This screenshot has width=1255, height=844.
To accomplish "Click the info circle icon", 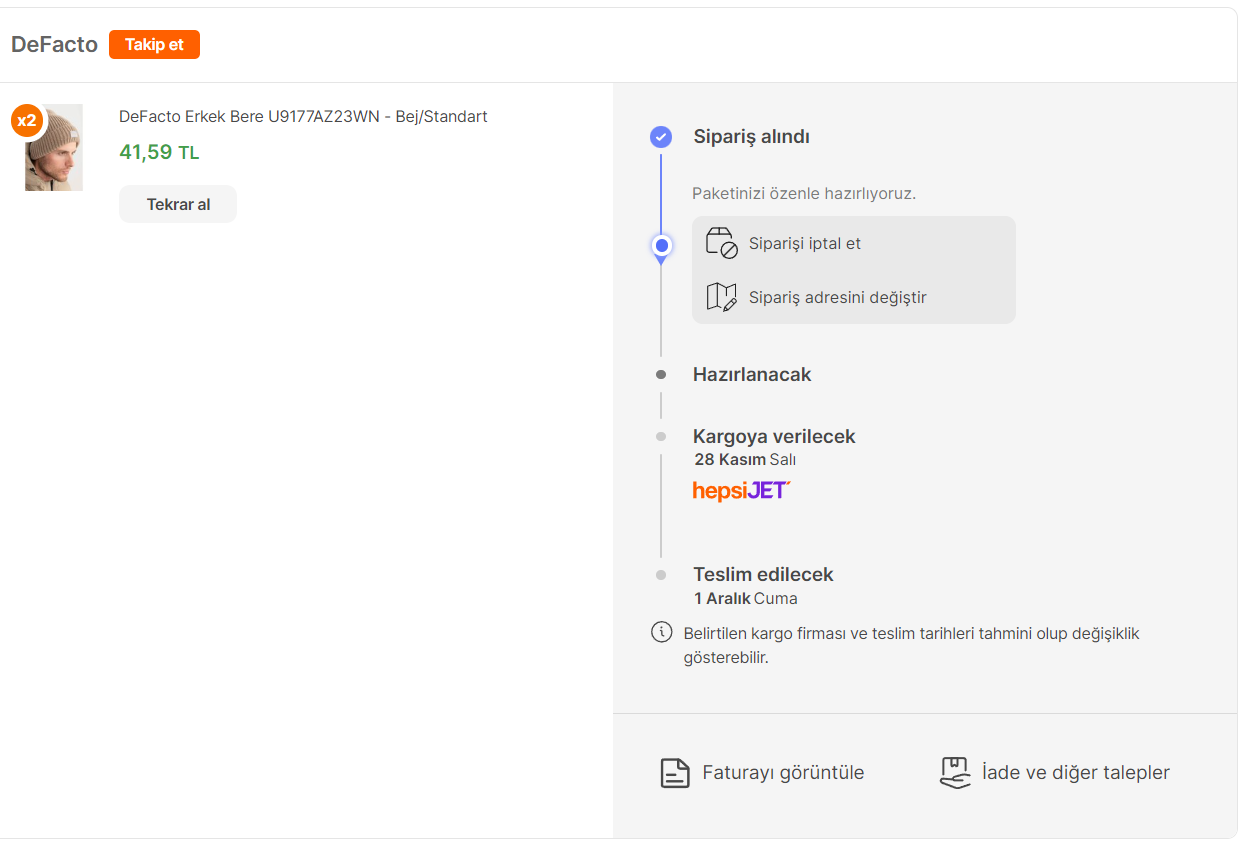I will (661, 632).
